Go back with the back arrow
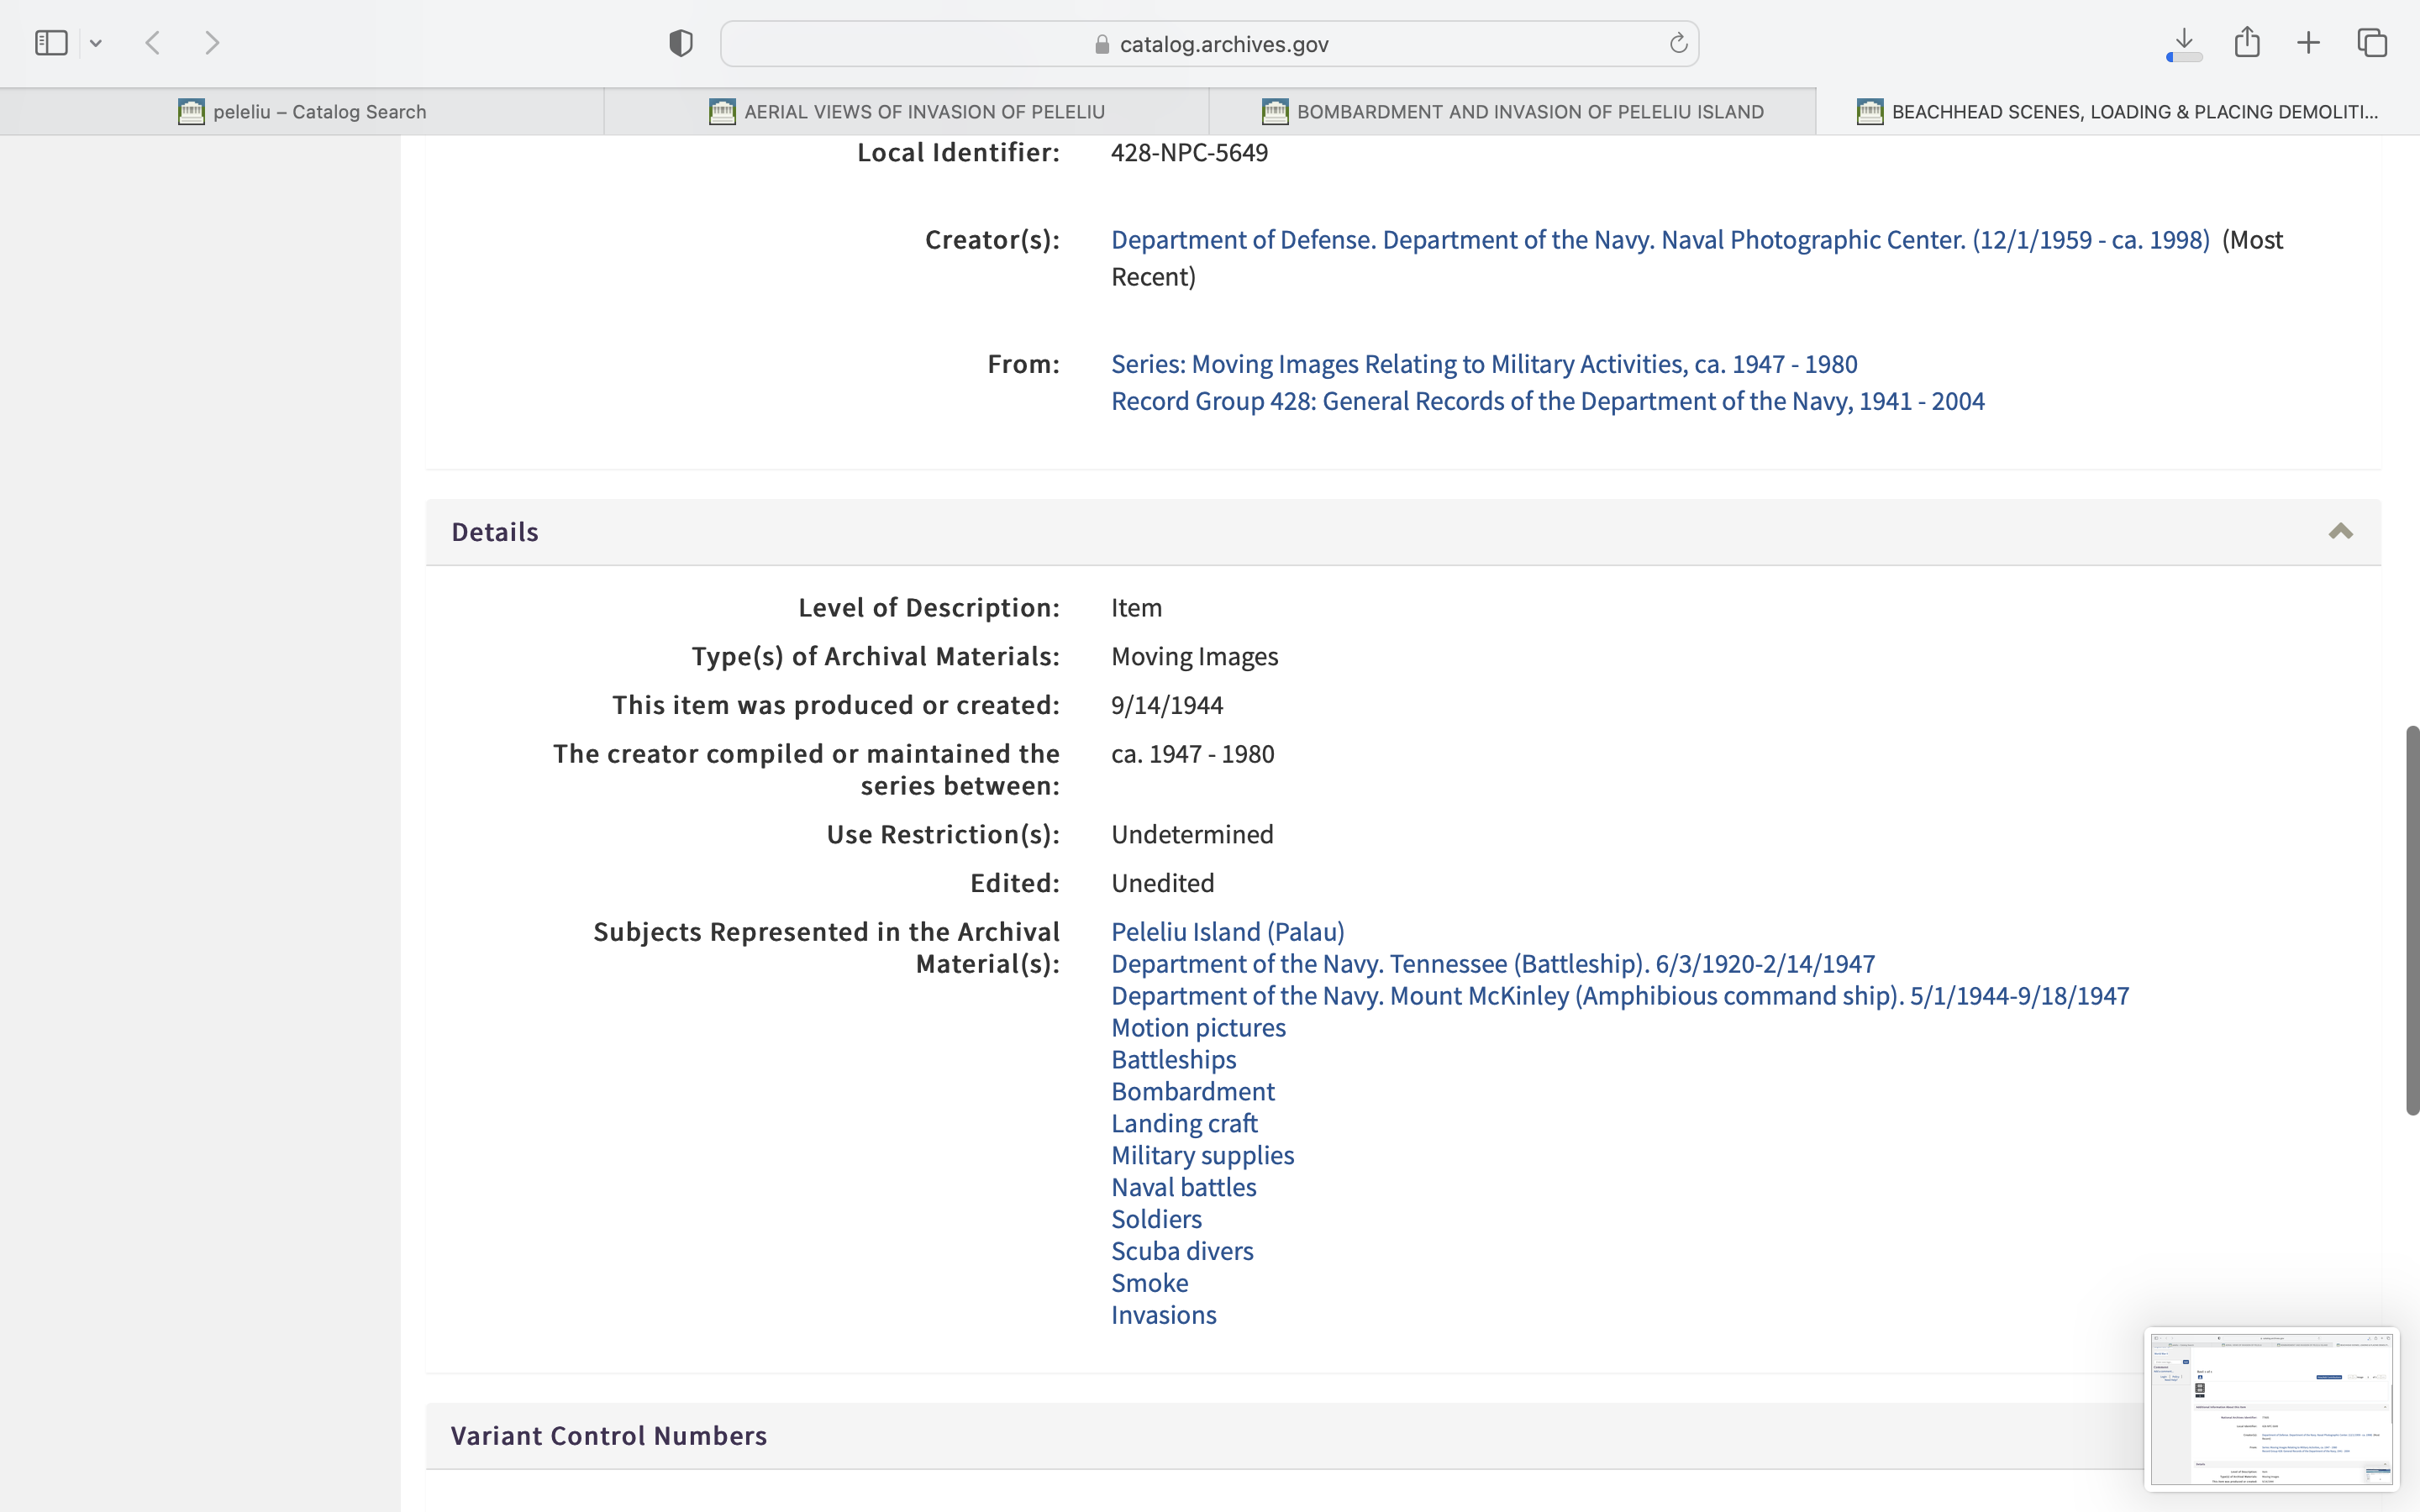Screen dimensions: 2420x1512 pyautogui.click(x=153, y=43)
